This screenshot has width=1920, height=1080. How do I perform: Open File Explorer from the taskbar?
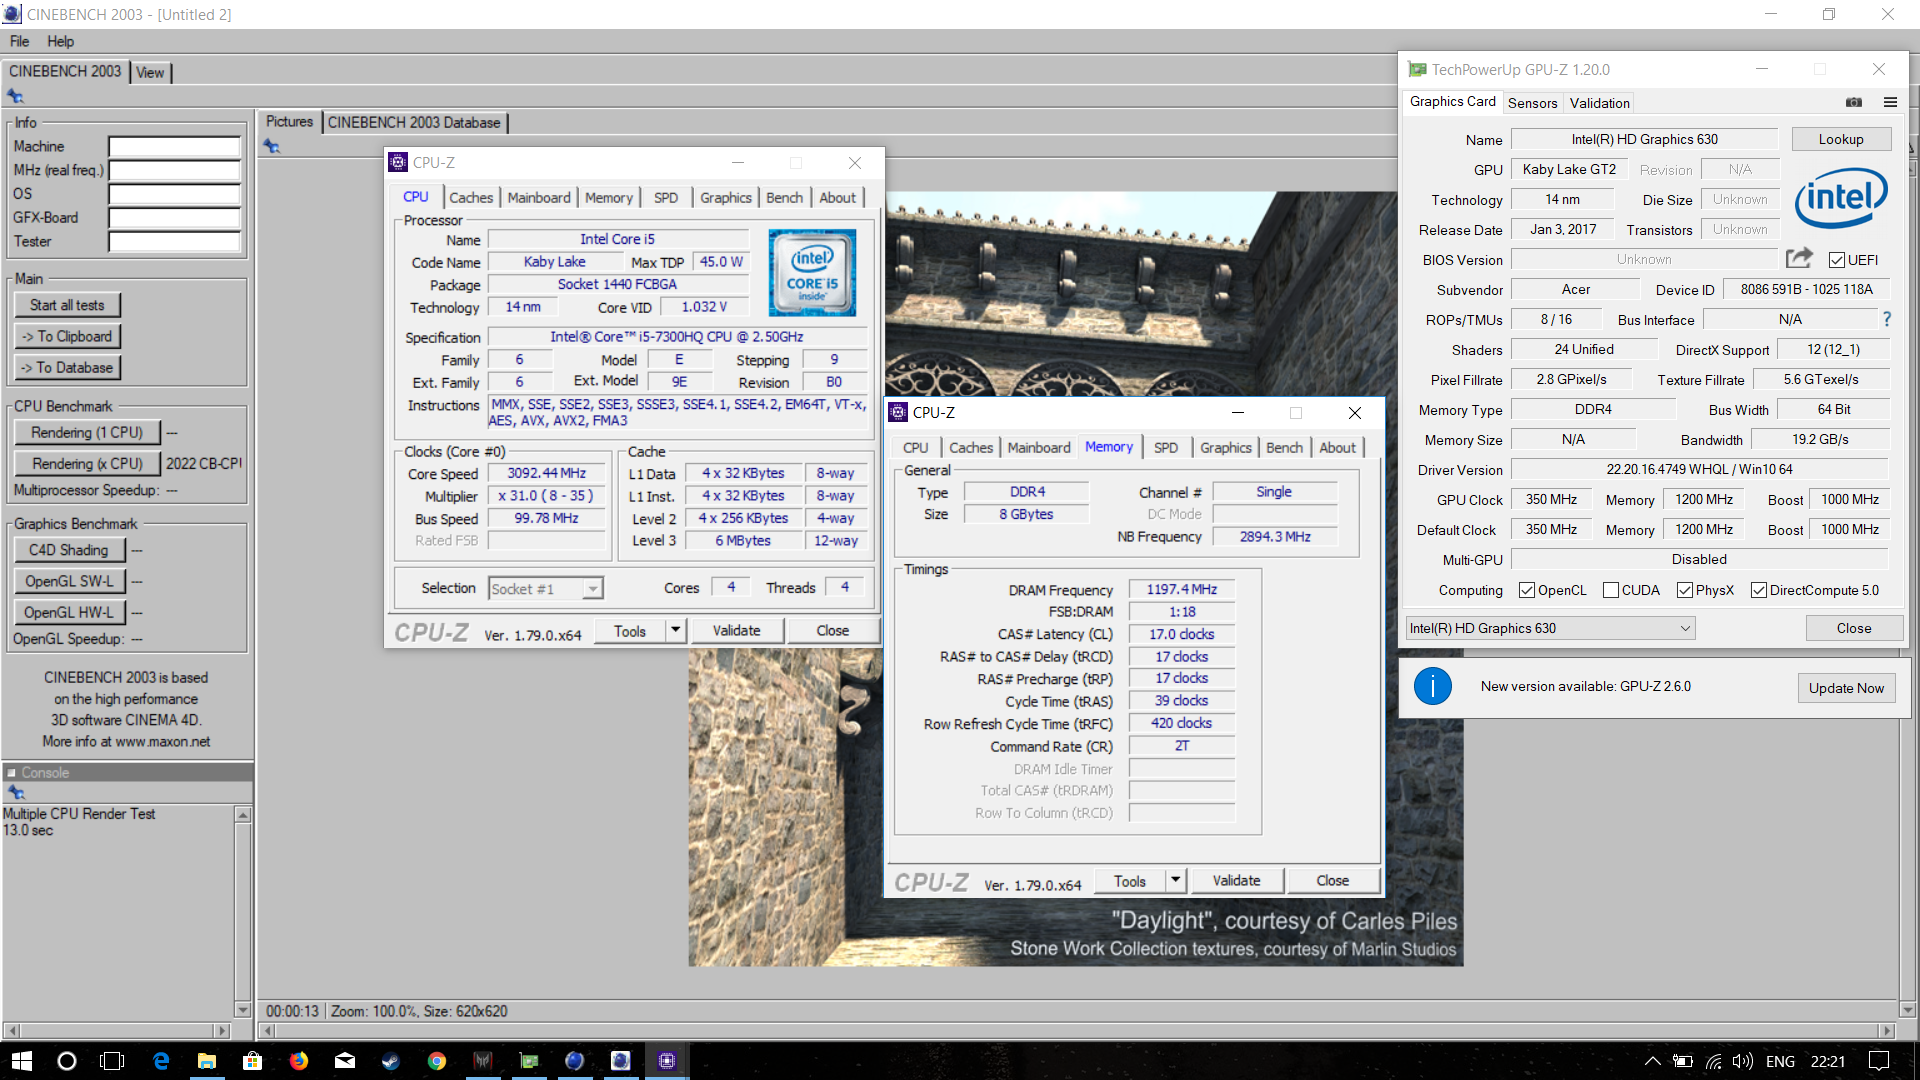(x=207, y=1061)
